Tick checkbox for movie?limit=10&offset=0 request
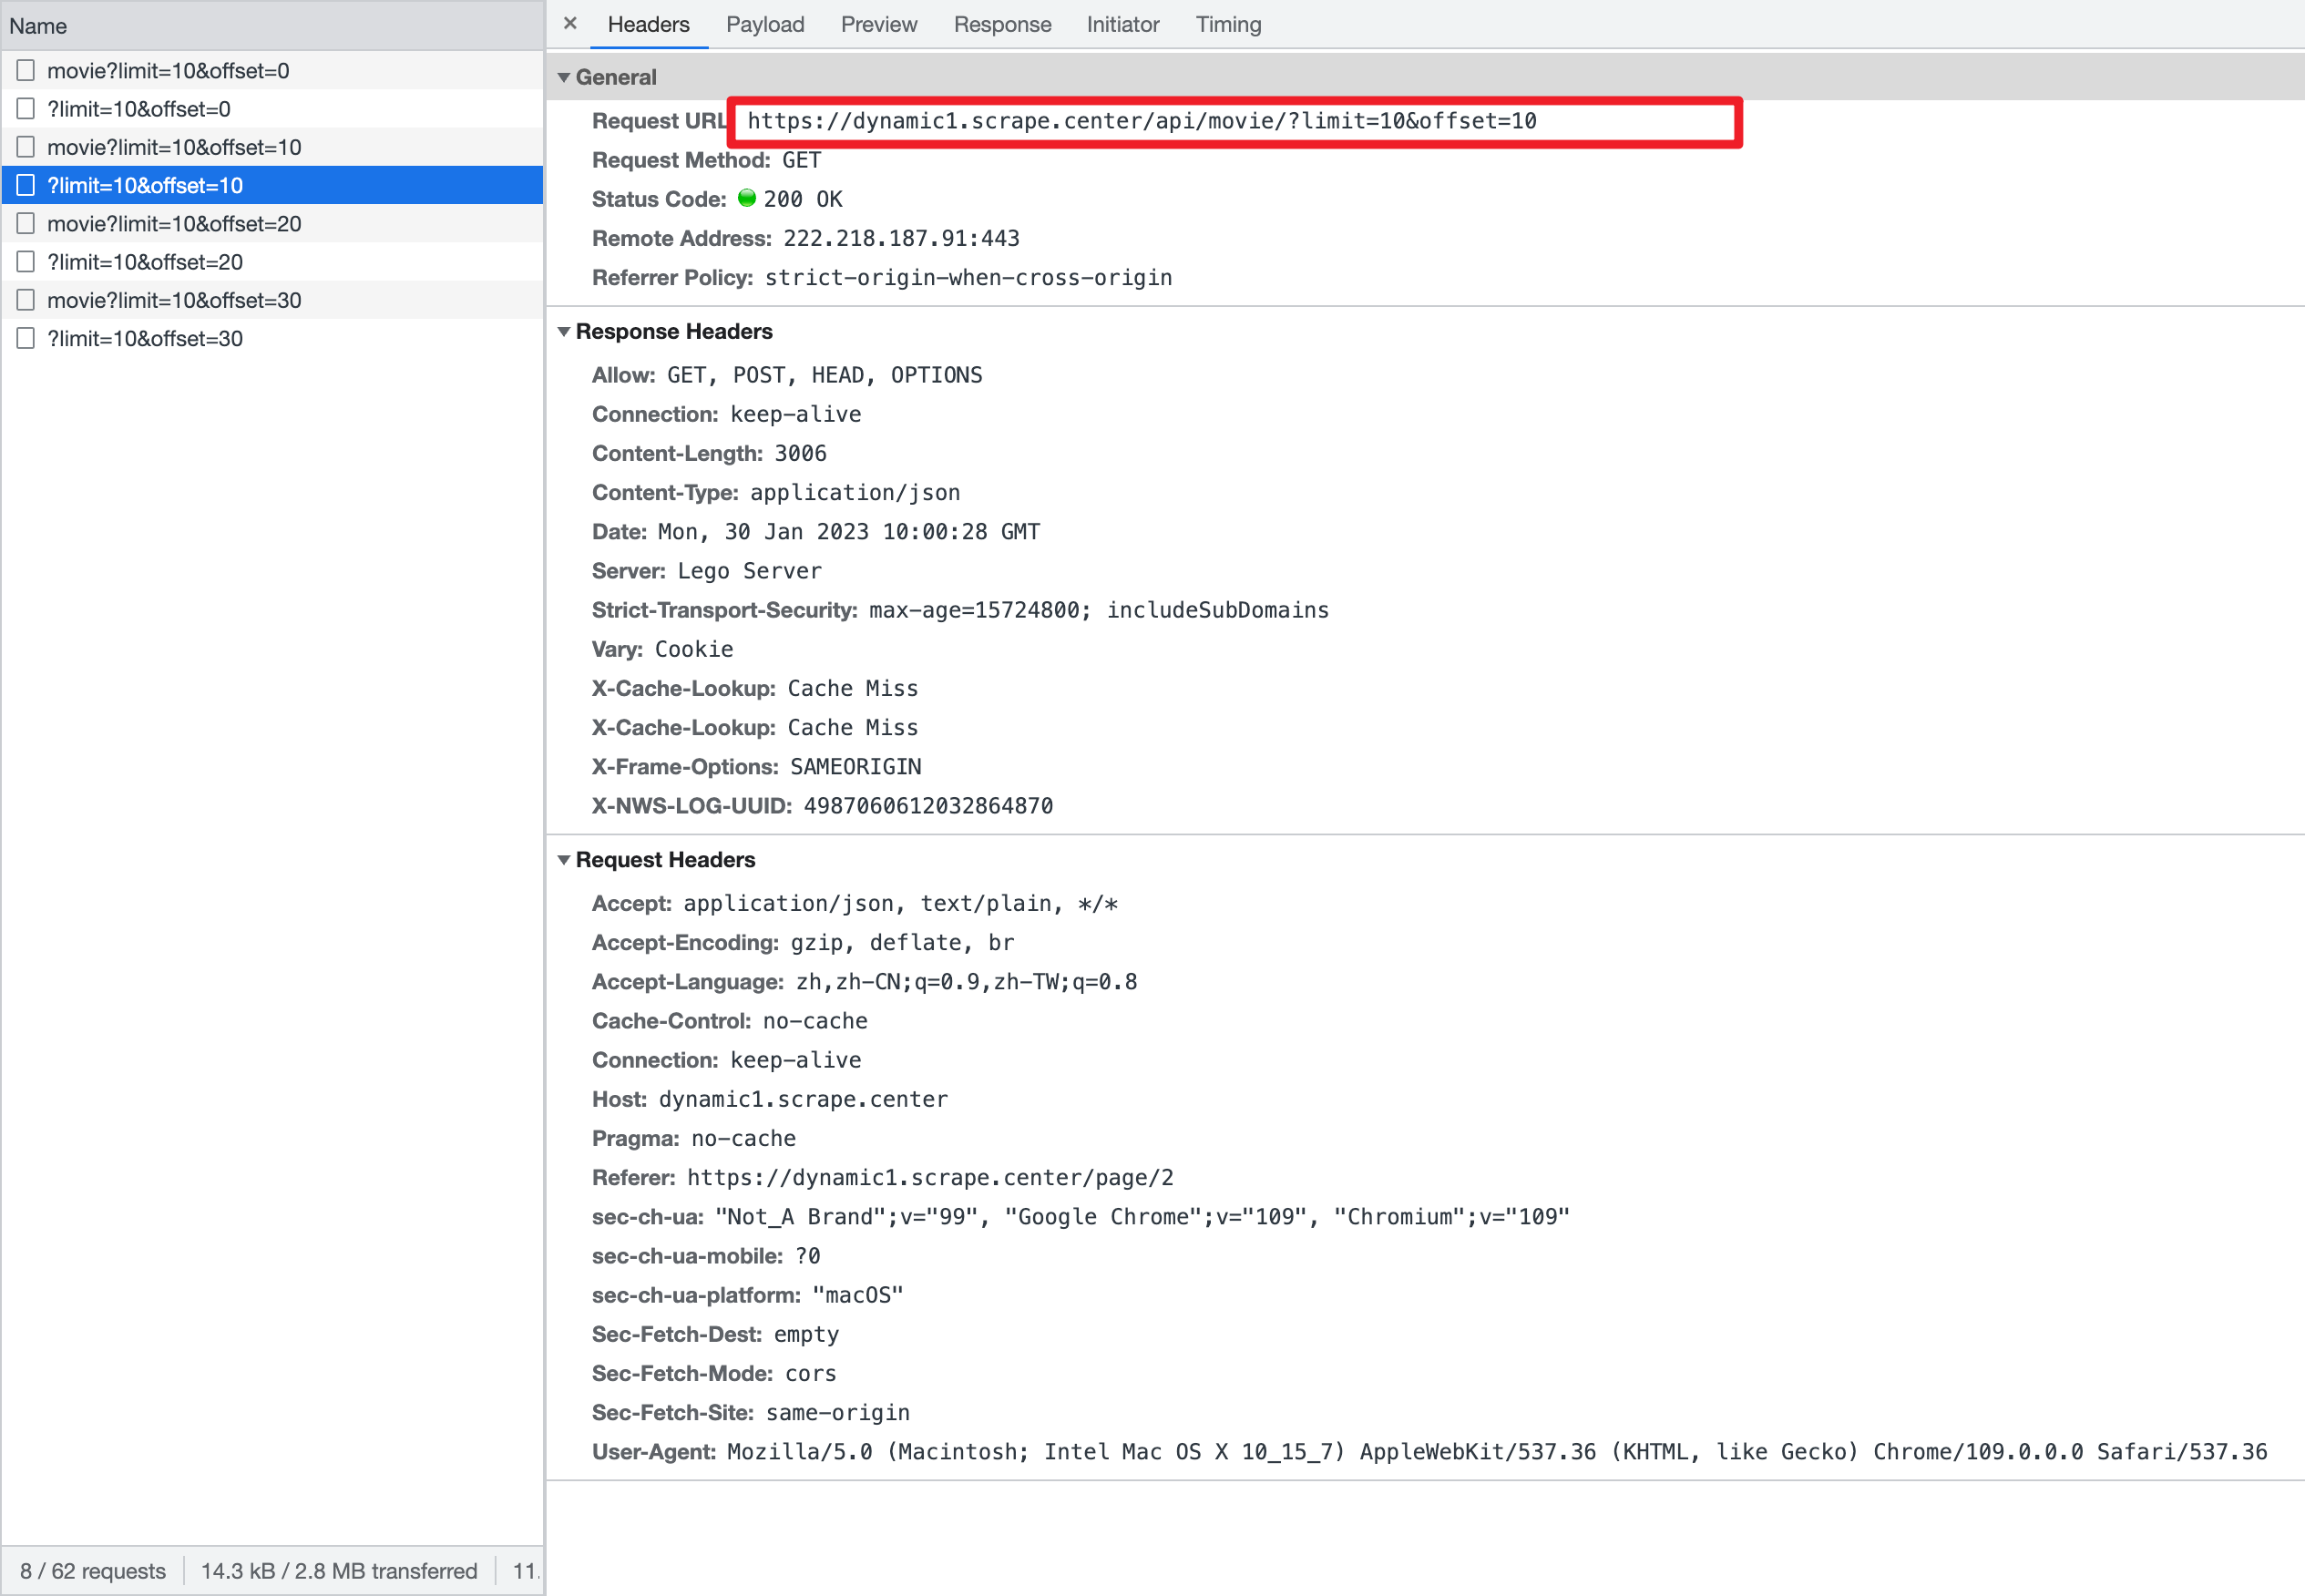Viewport: 2305px width, 1596px height. [26, 70]
